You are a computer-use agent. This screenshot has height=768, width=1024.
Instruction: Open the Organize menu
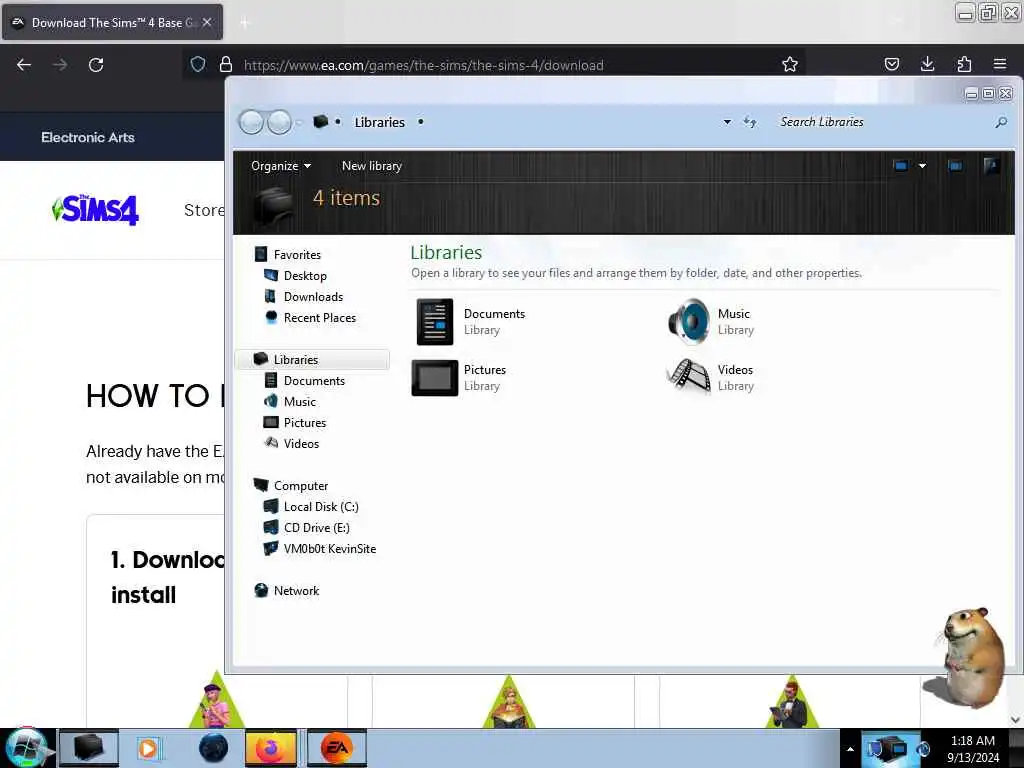pyautogui.click(x=281, y=166)
